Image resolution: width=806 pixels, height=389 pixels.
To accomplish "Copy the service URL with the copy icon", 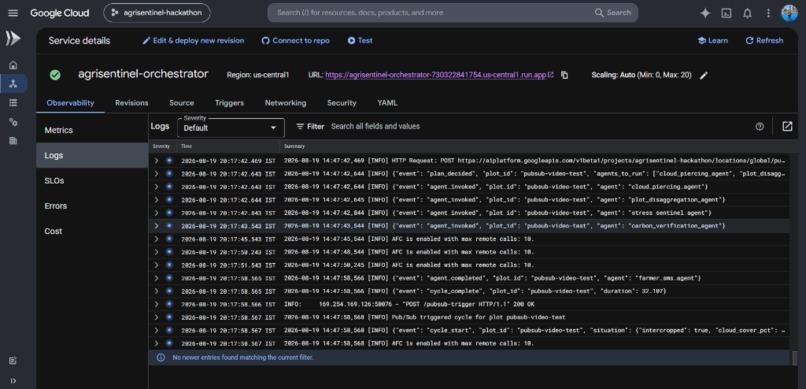I will pyautogui.click(x=564, y=75).
